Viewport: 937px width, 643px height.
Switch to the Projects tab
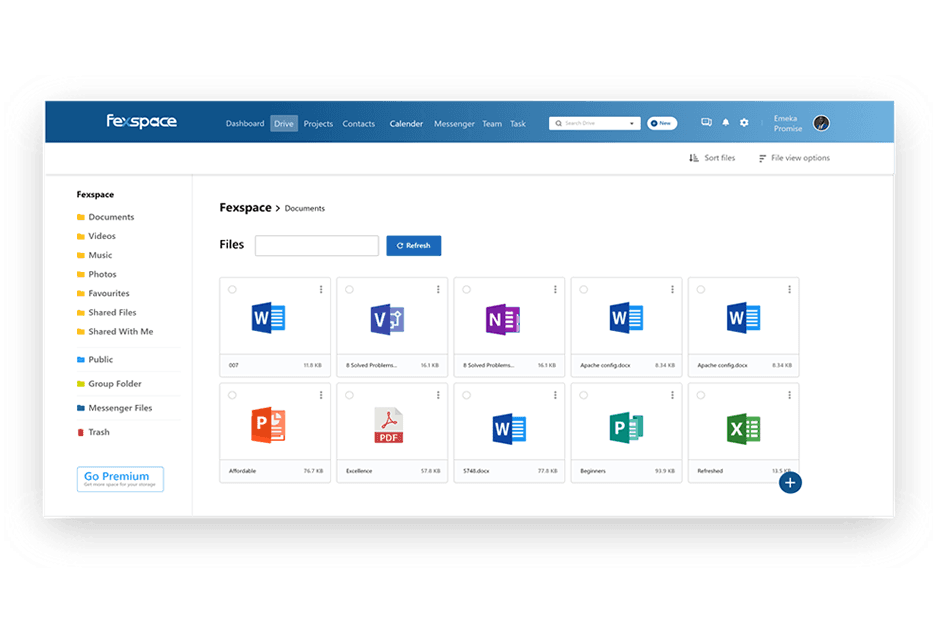(x=318, y=124)
